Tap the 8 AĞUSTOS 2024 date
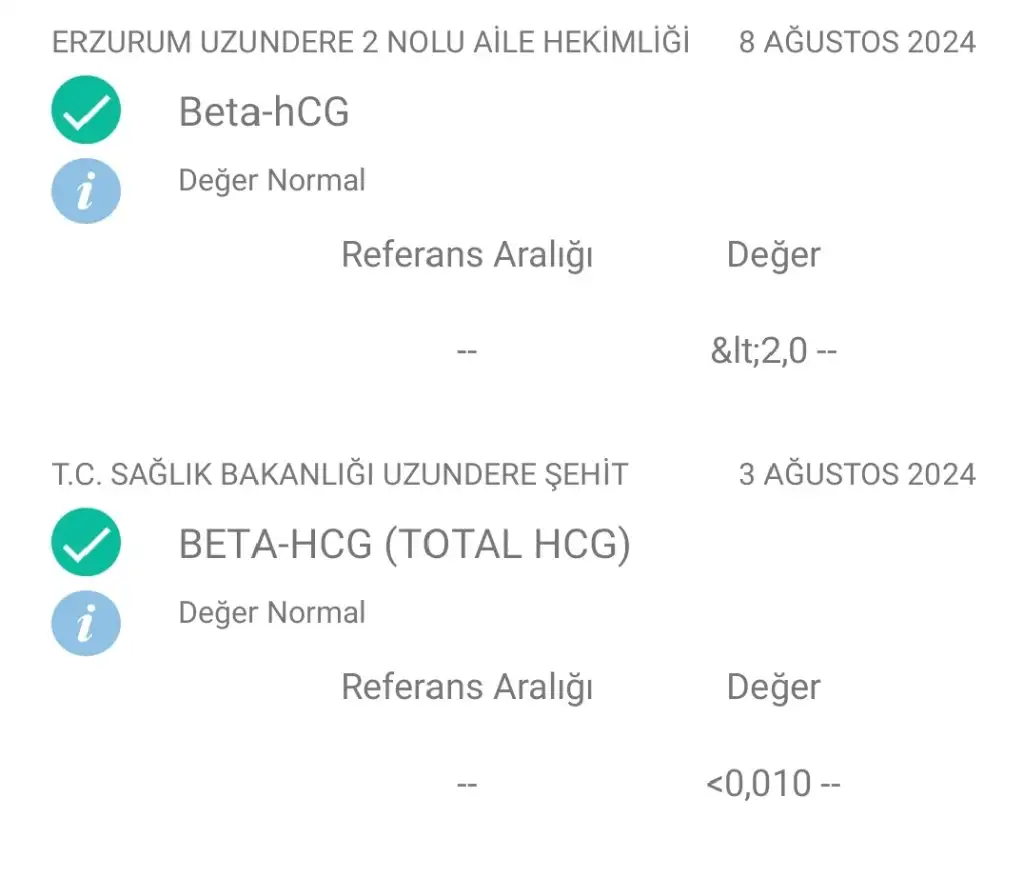The image size is (1024, 878). pos(857,42)
